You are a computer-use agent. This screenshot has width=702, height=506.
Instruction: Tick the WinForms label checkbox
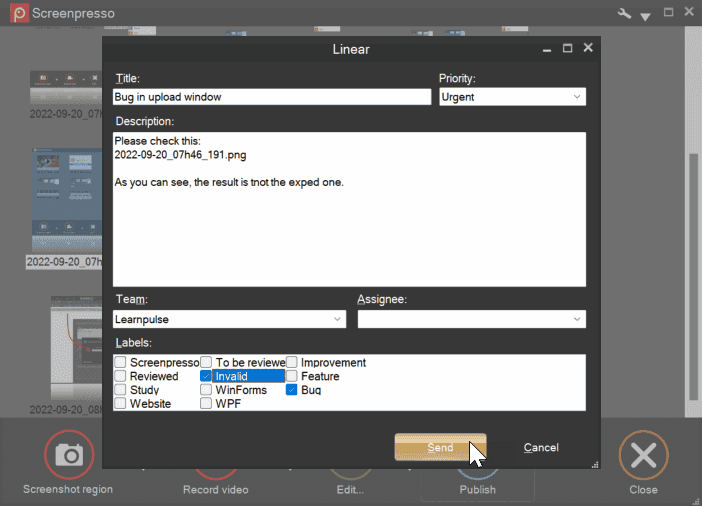pos(206,390)
